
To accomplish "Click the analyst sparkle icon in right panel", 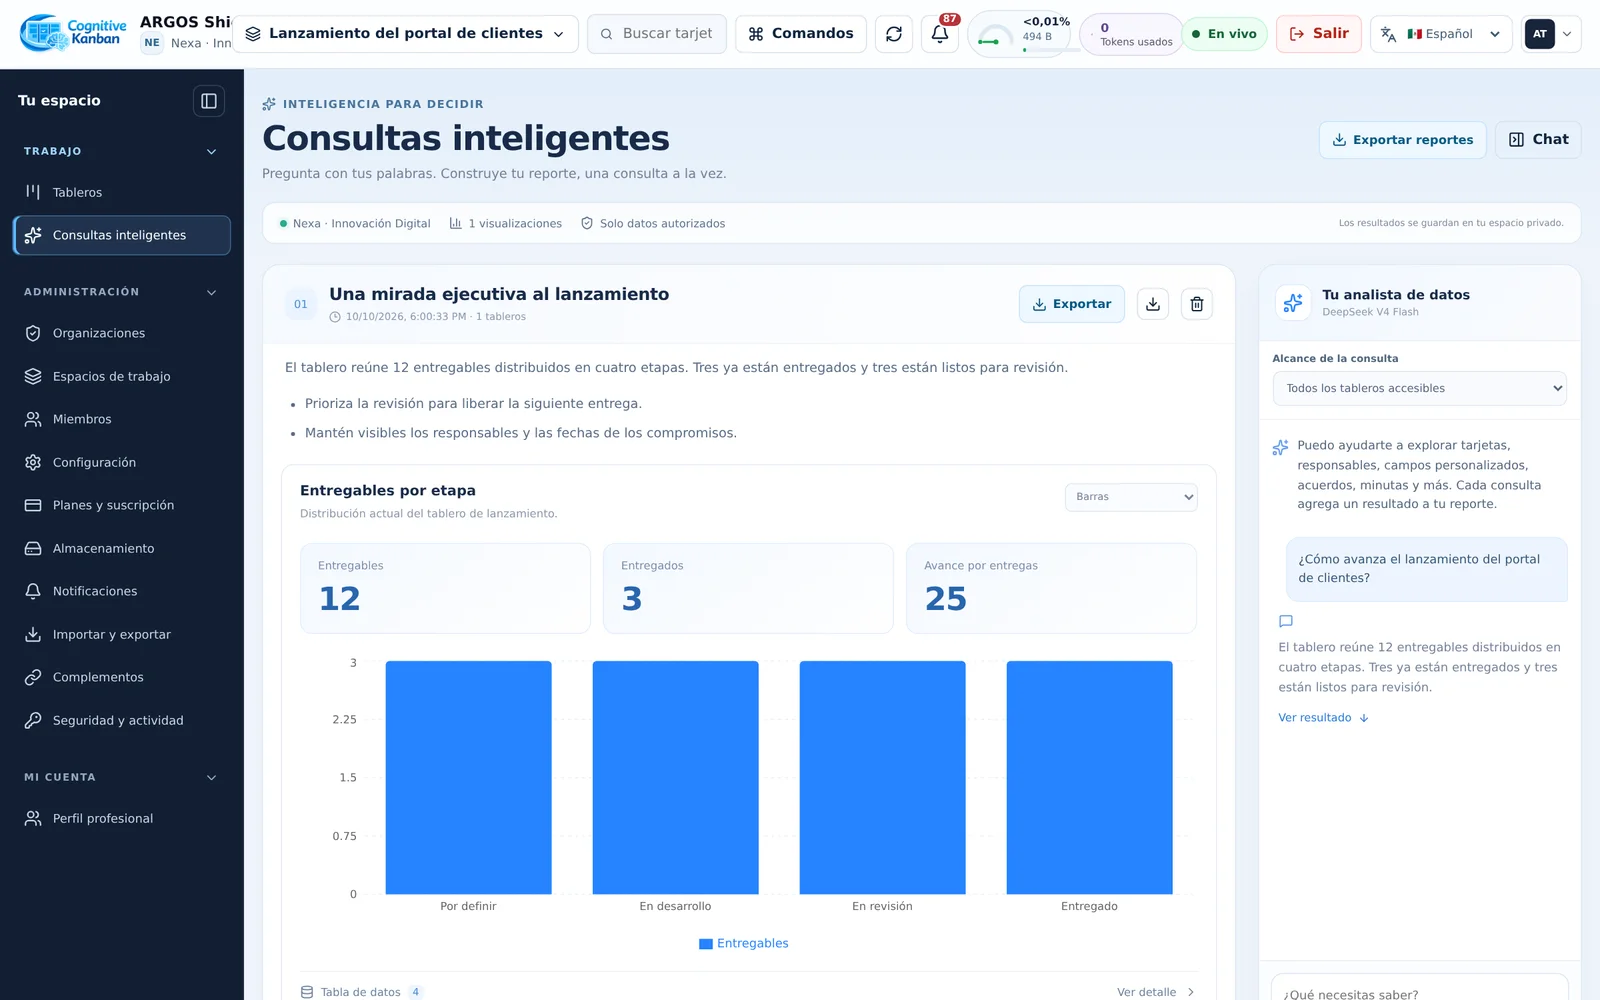I will click(x=1293, y=302).
